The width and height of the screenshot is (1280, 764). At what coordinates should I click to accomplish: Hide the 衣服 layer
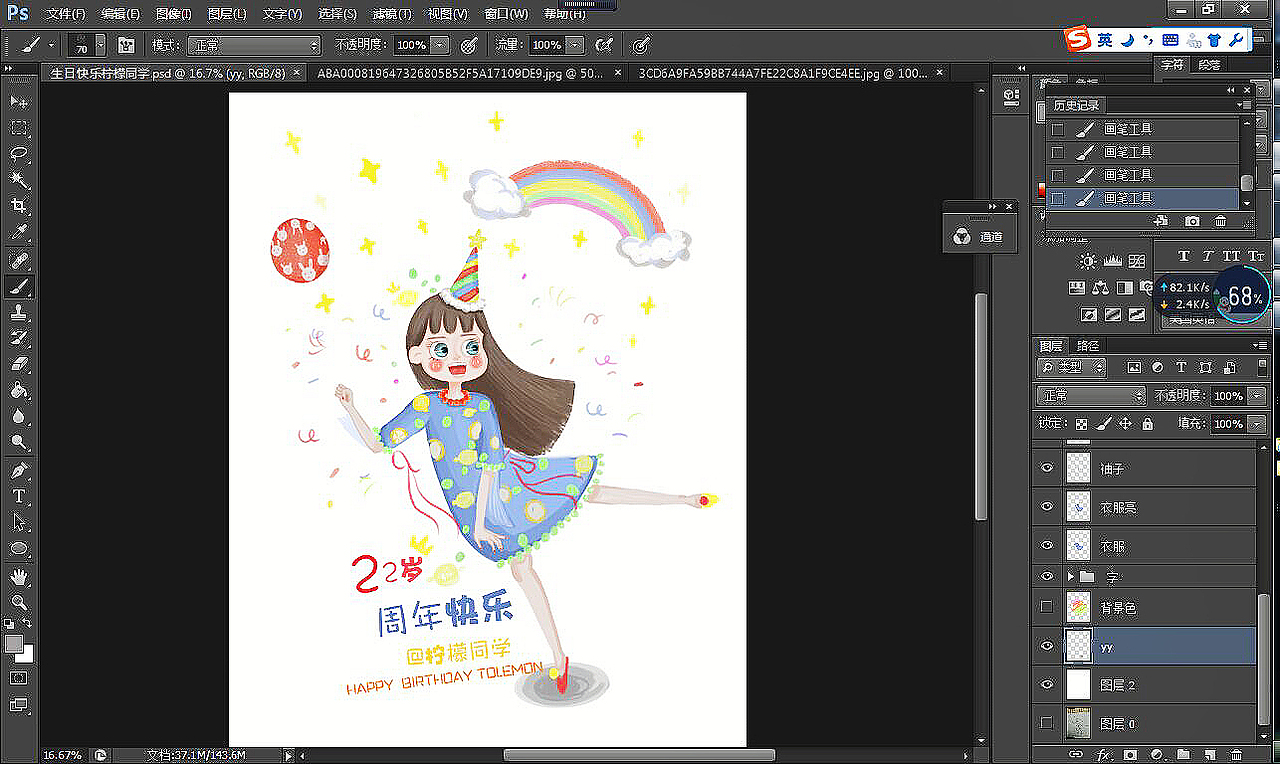tap(1047, 546)
